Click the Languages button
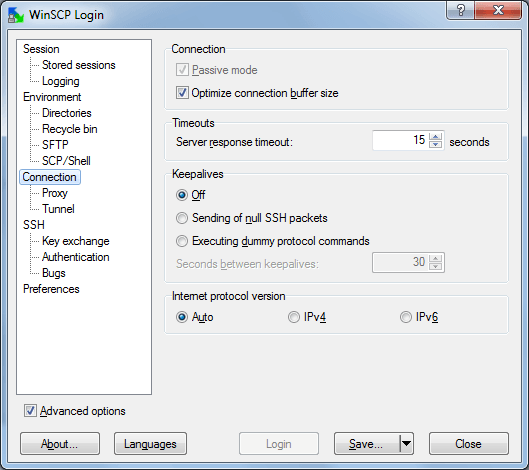 point(150,444)
